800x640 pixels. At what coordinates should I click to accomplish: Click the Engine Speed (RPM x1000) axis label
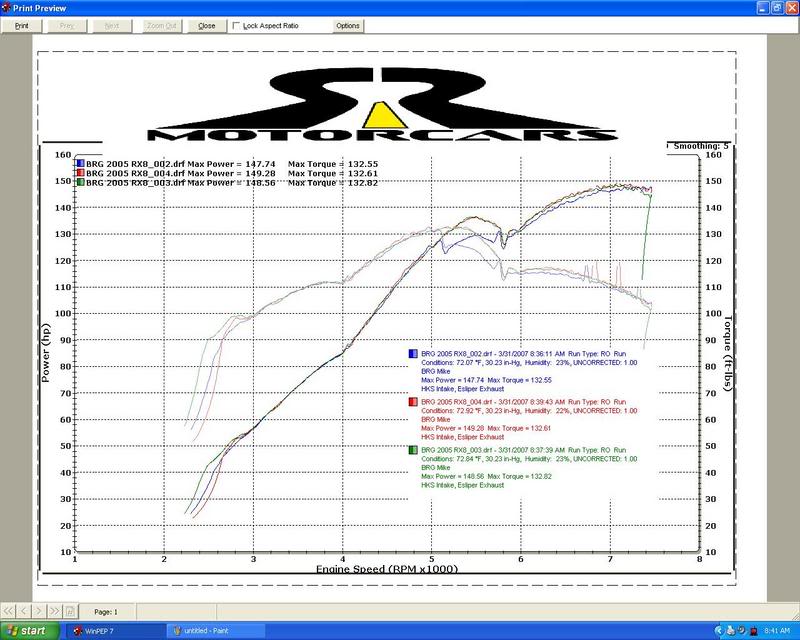click(387, 569)
